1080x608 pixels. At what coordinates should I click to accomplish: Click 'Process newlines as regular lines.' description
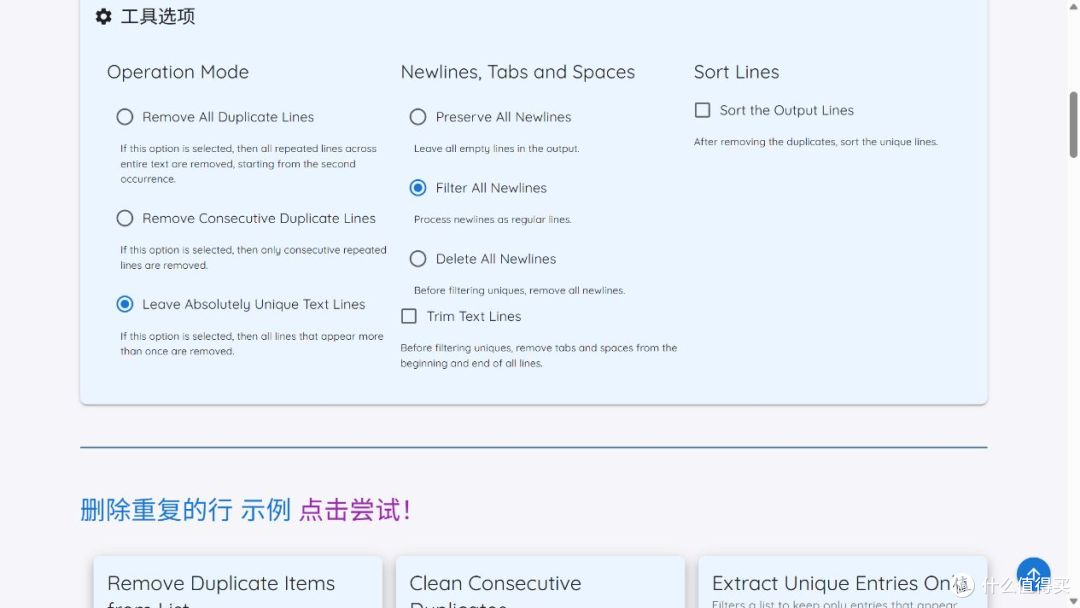coord(492,220)
